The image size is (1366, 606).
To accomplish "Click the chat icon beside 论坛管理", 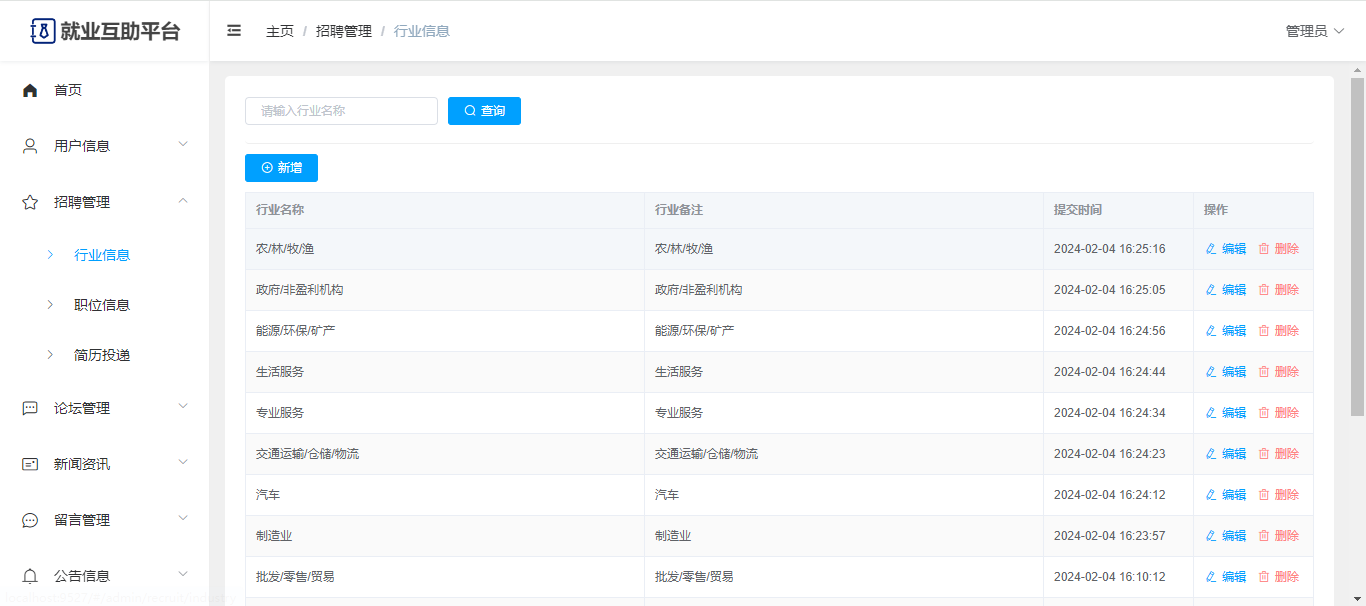I will [30, 408].
